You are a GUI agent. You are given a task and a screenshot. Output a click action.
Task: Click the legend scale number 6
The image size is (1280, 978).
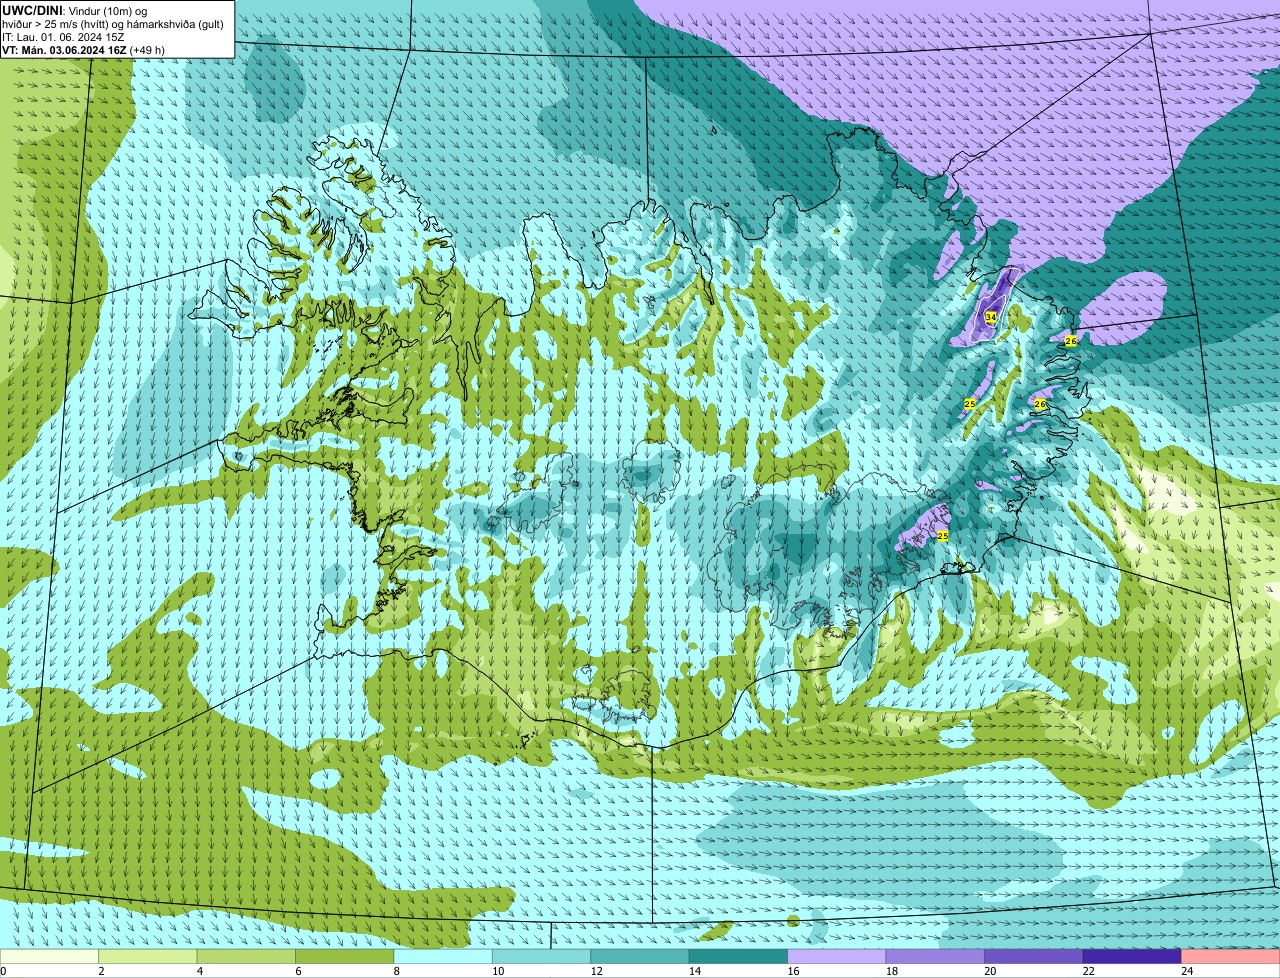tap(297, 971)
